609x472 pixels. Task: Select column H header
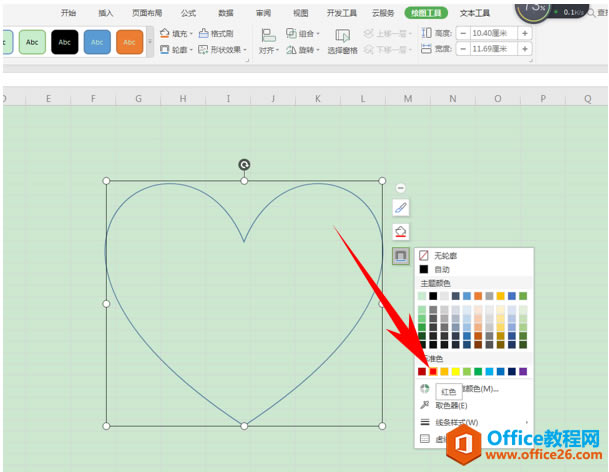183,99
